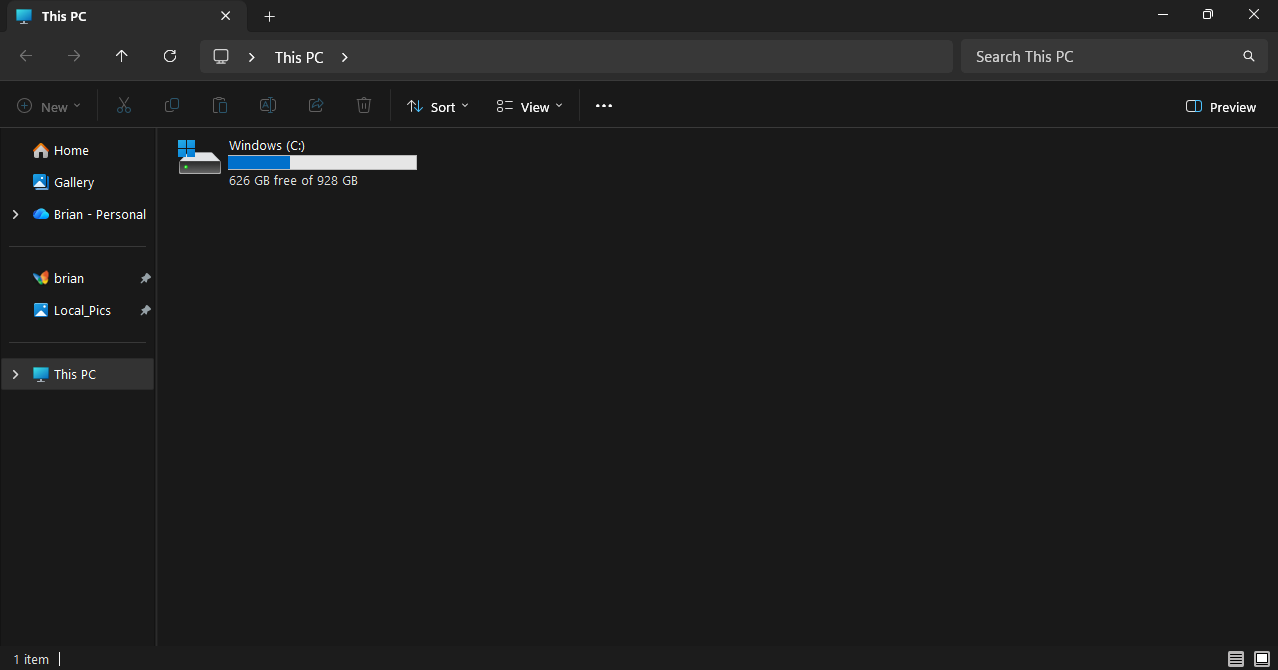Click the C: drive usage bar
1278x670 pixels.
coord(322,163)
